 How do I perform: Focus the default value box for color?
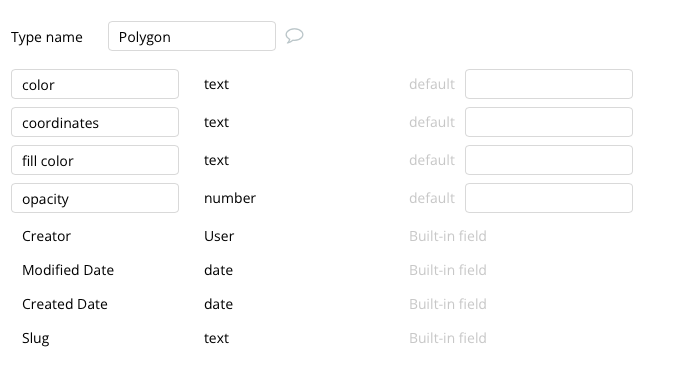point(549,84)
